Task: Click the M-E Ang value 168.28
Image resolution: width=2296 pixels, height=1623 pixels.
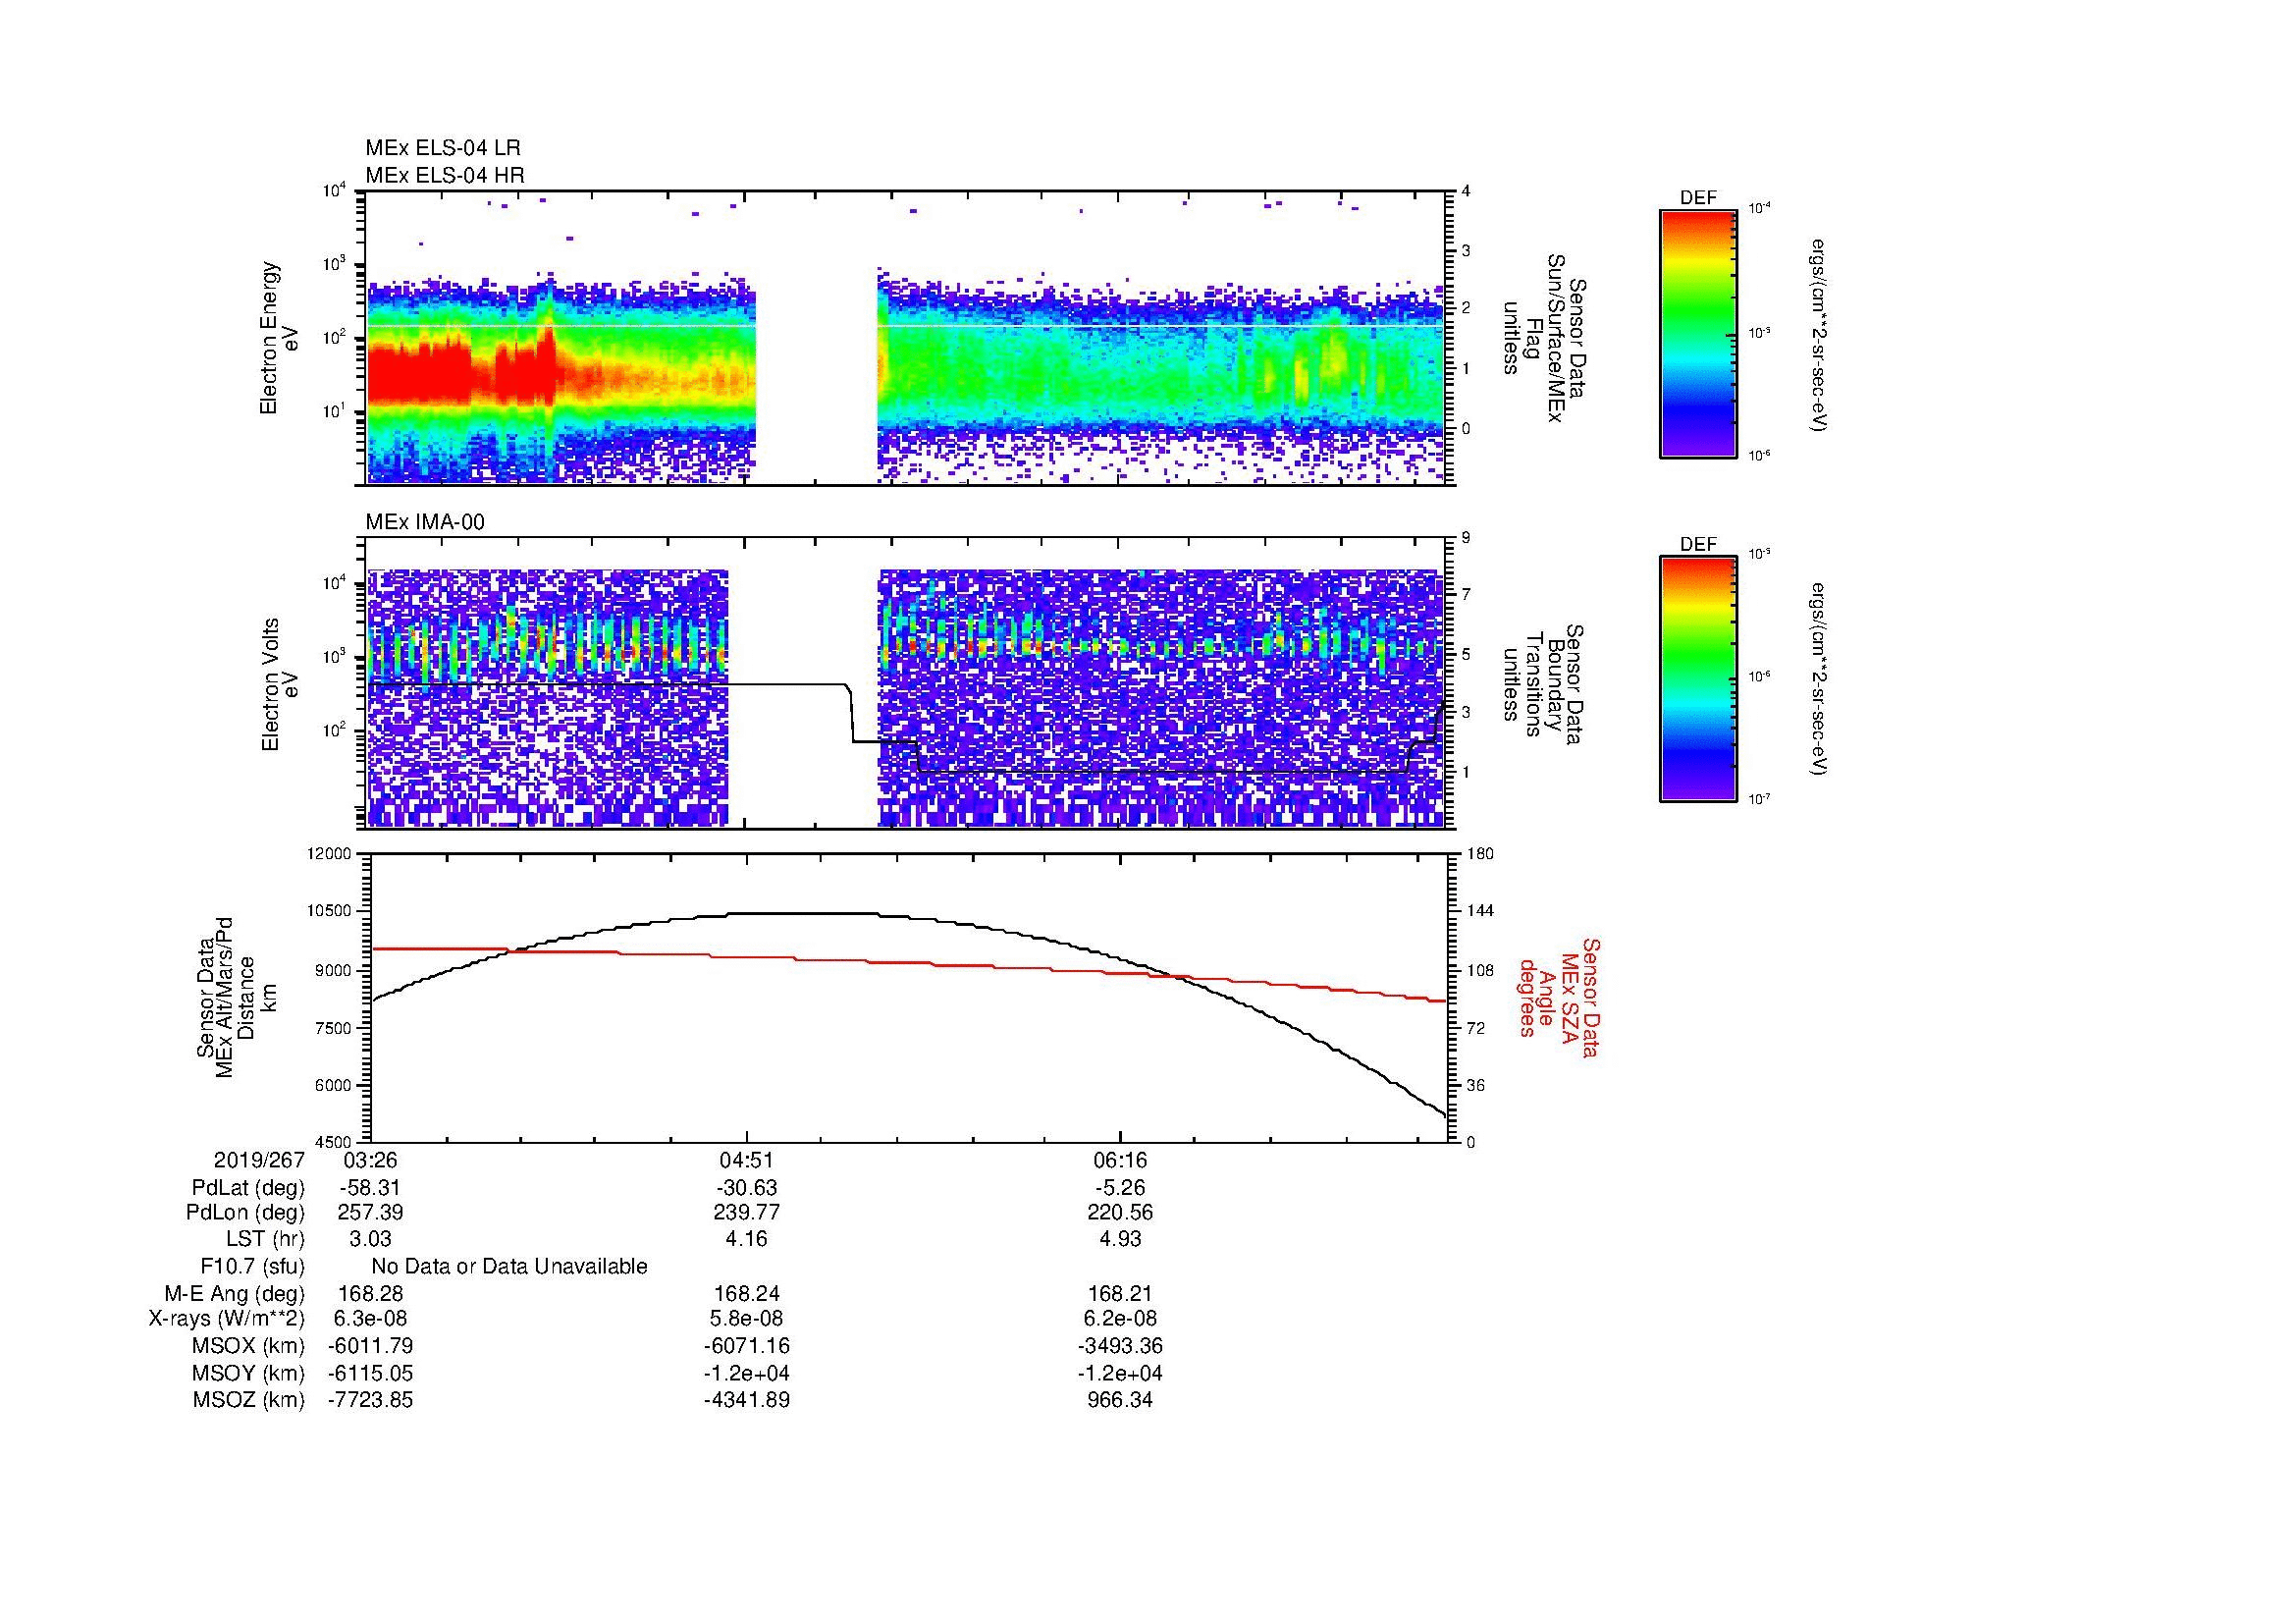Action: point(371,1293)
